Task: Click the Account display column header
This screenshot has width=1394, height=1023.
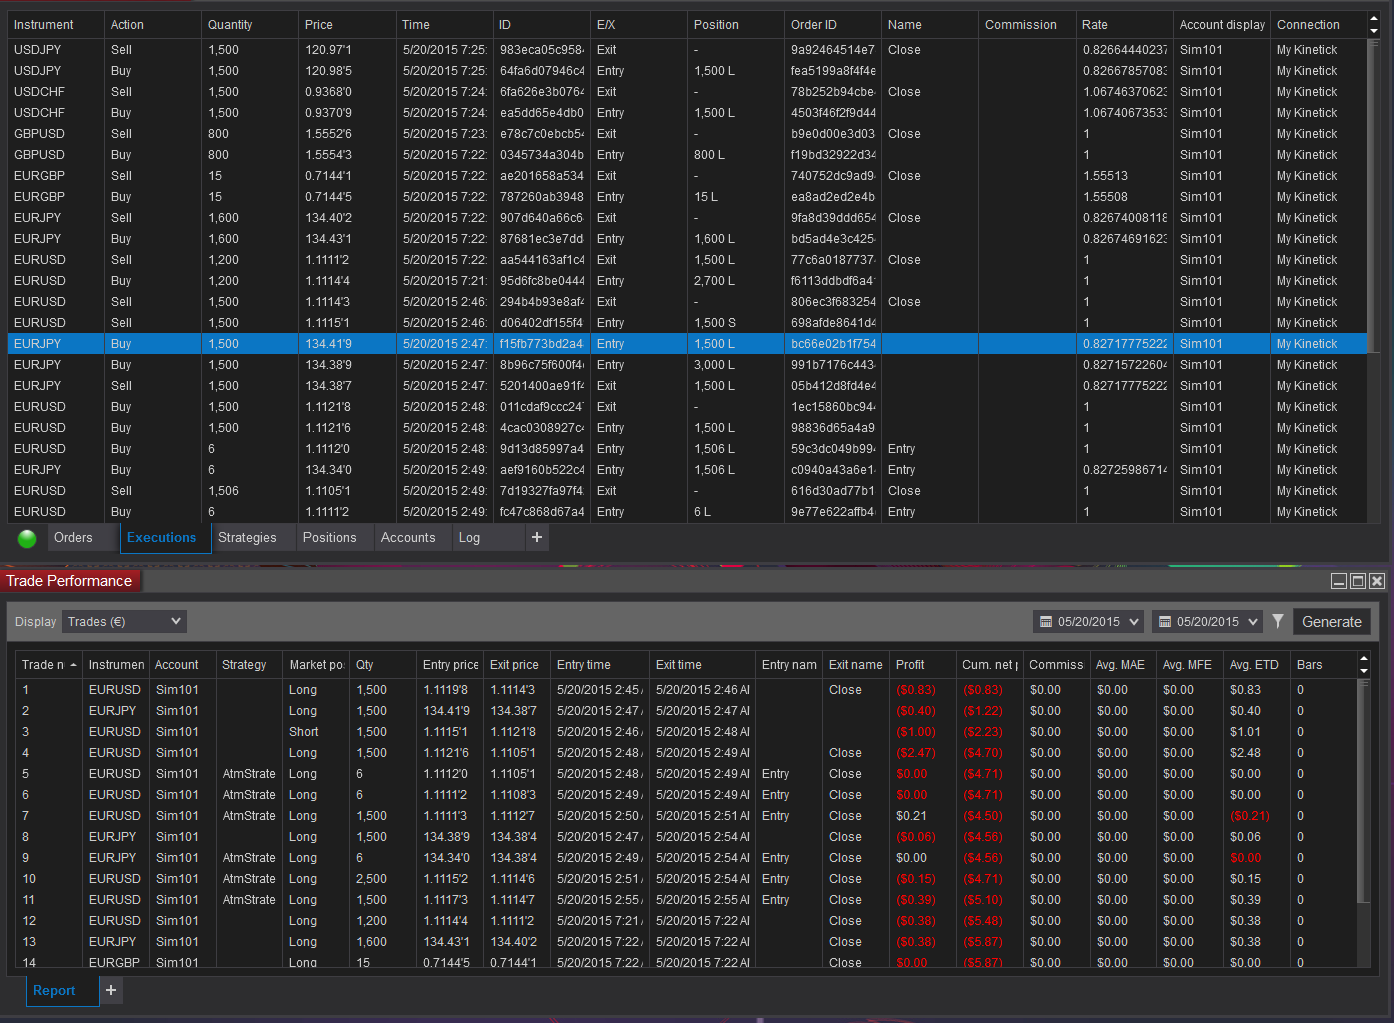Action: pos(1222,25)
